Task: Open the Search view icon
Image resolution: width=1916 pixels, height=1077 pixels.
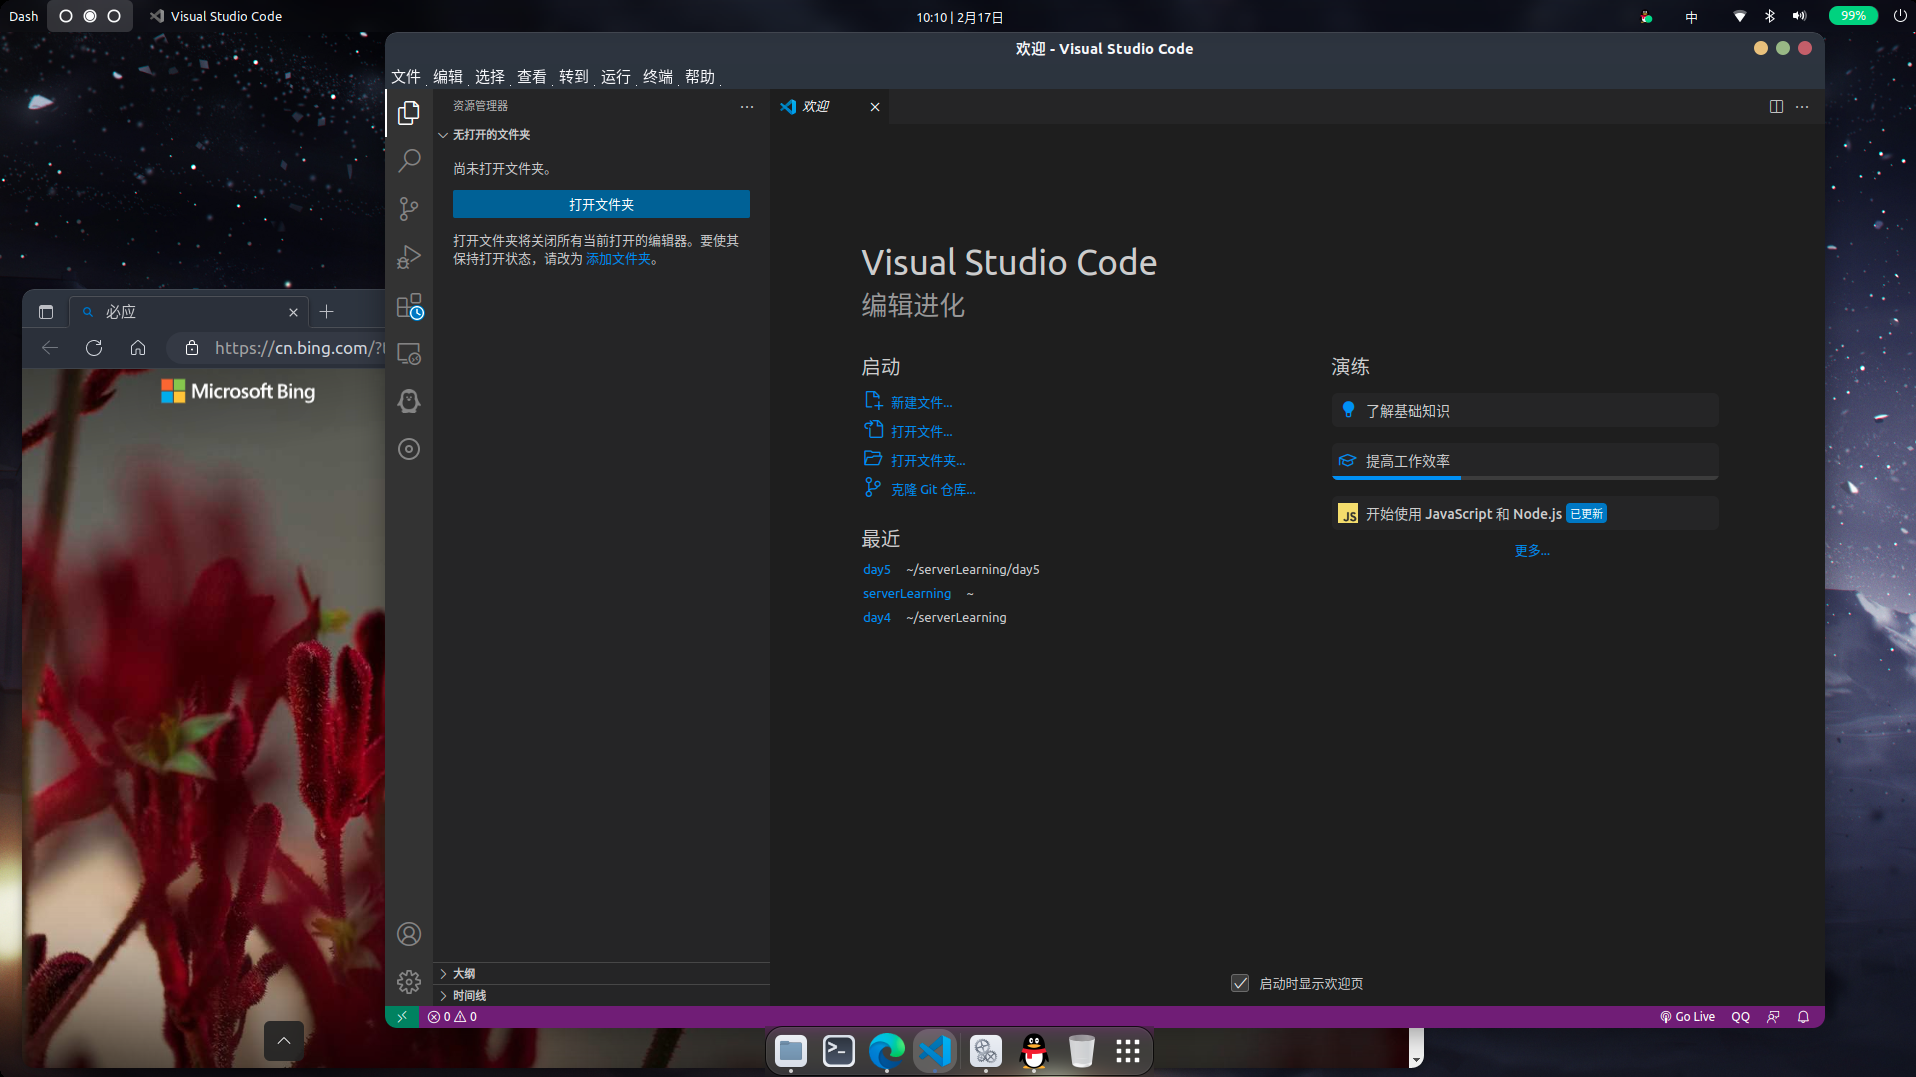Action: click(409, 161)
